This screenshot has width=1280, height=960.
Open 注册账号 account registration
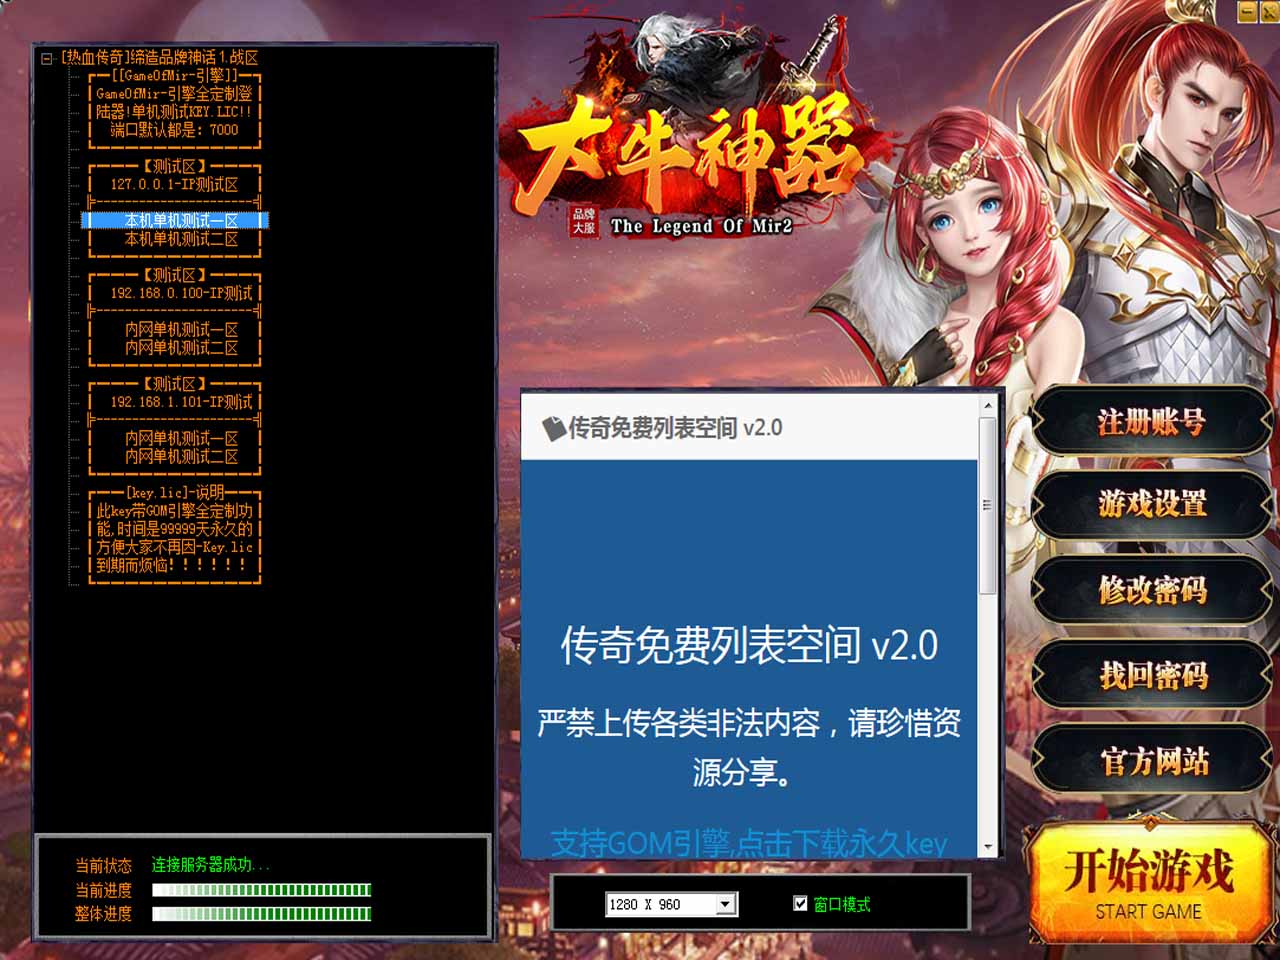1151,422
